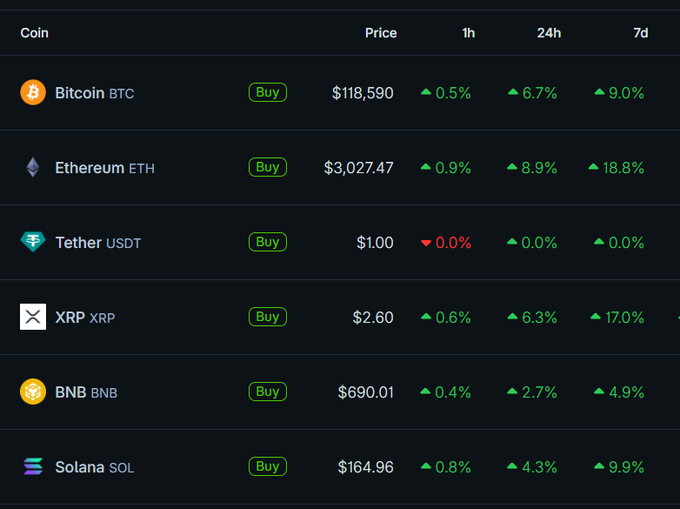Sort by the 7d change column

(640, 33)
